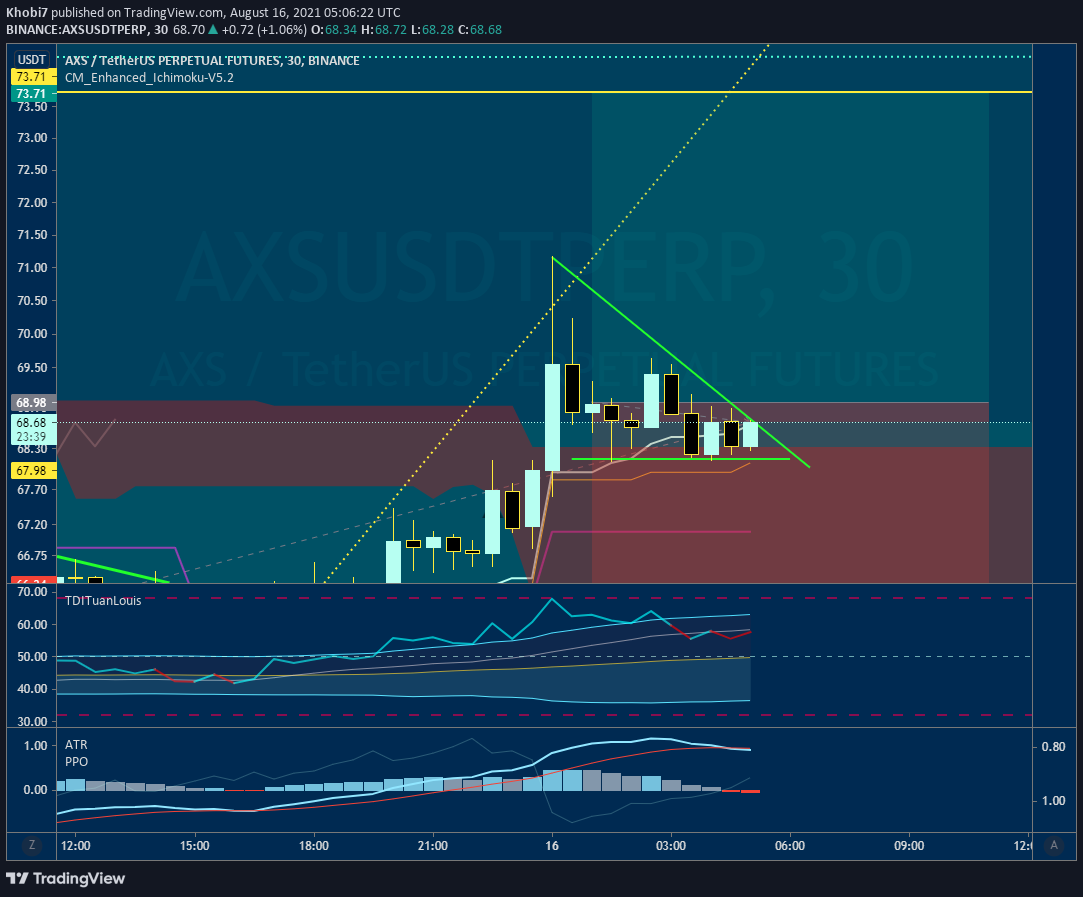Click the 0.00 label on ATR left scale
This screenshot has height=897, width=1083.
click(x=35, y=789)
